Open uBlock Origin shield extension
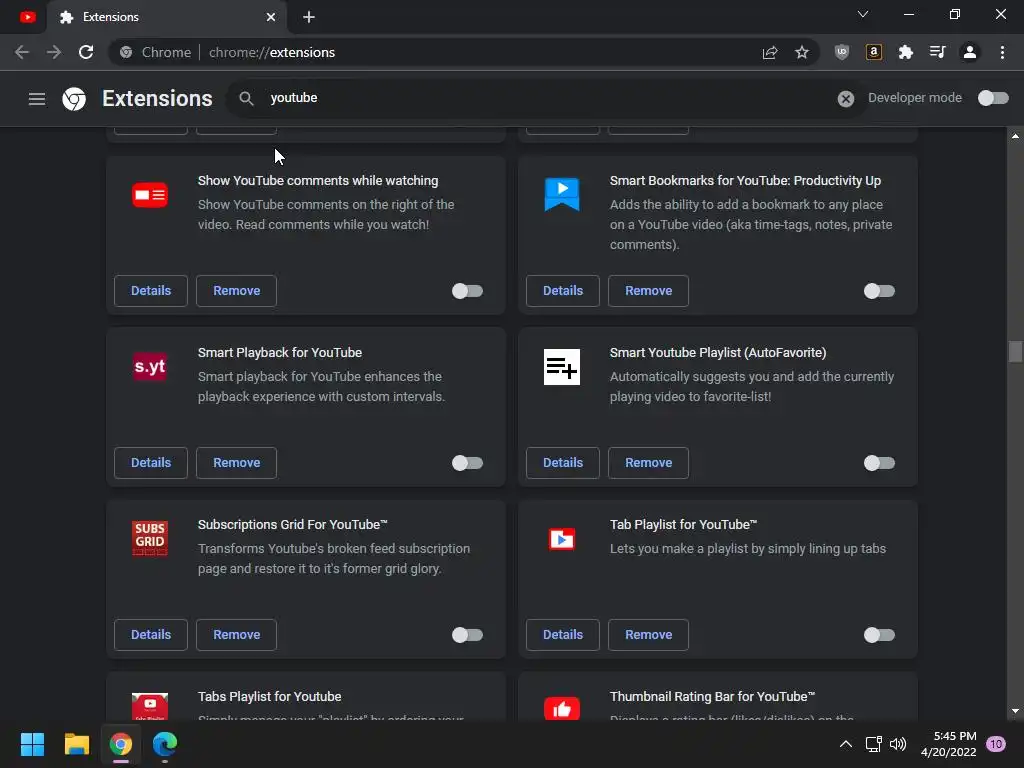1024x768 pixels. (x=842, y=52)
